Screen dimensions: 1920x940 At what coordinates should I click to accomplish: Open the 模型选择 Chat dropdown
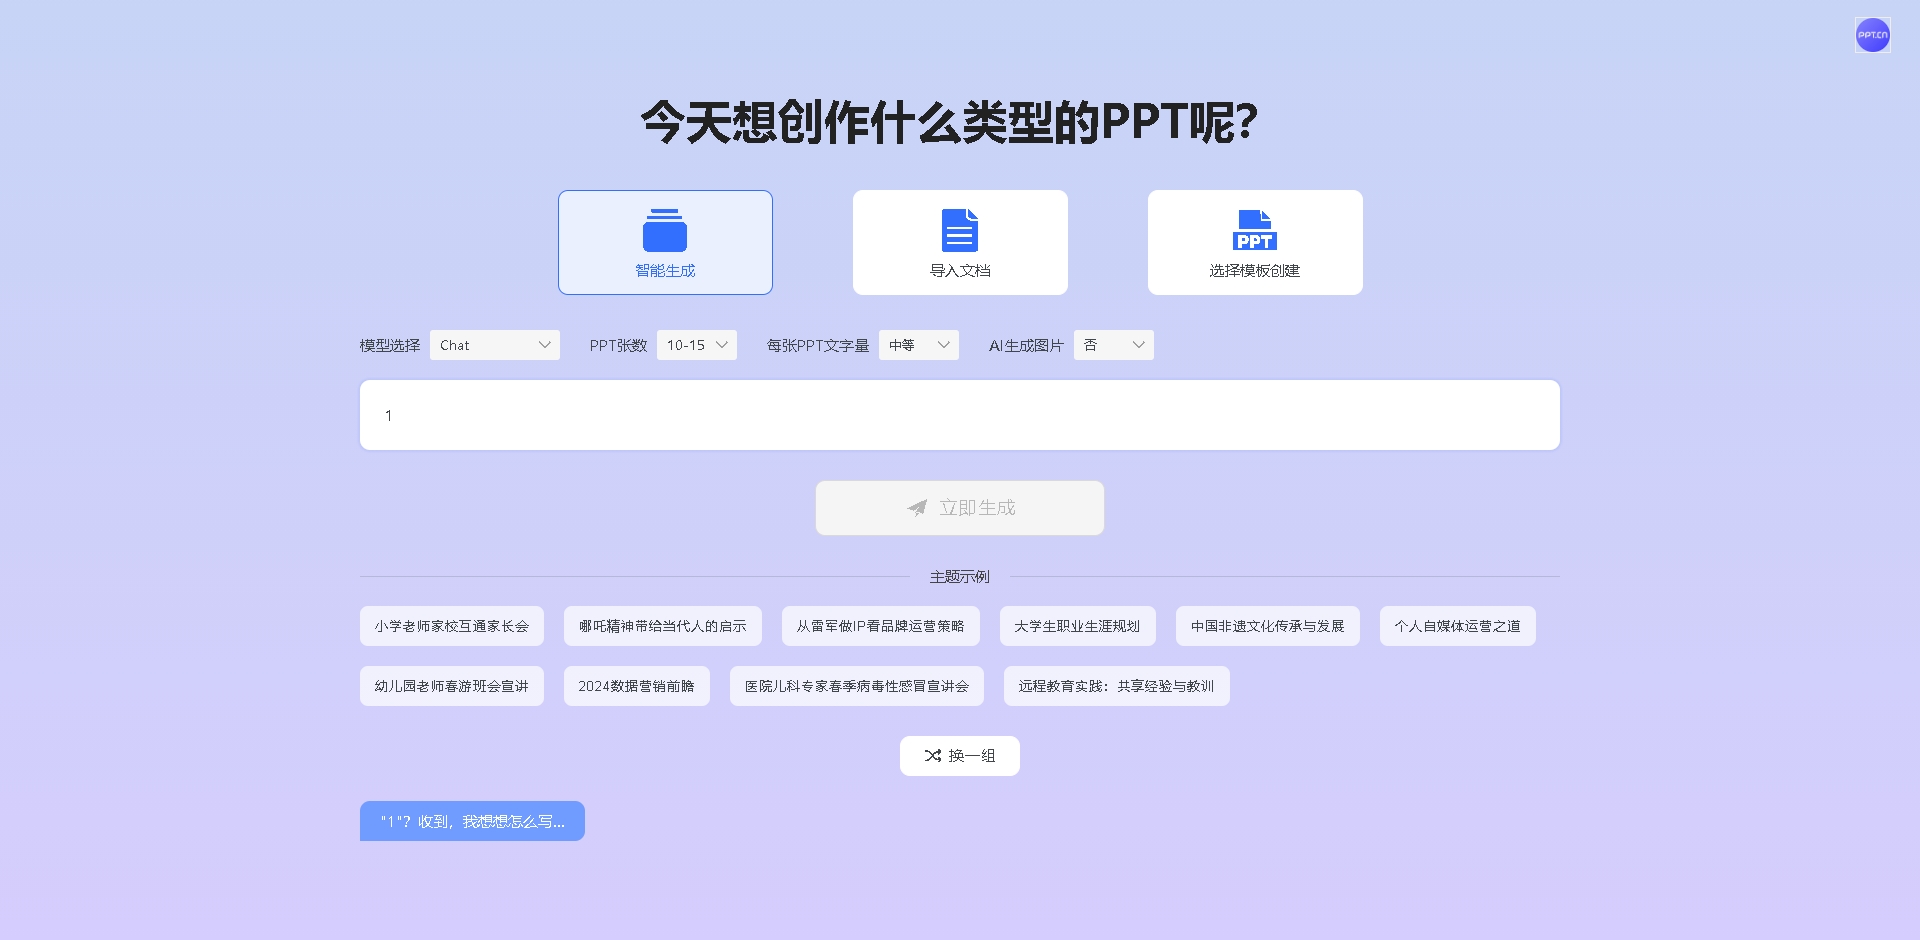(x=494, y=345)
